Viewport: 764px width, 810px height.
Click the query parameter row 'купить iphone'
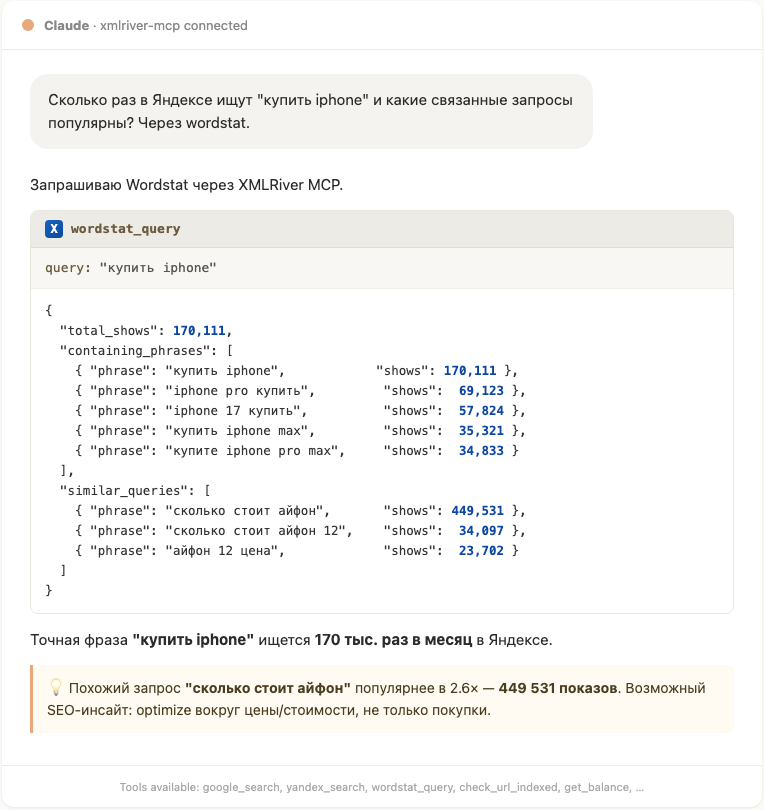(x=382, y=268)
